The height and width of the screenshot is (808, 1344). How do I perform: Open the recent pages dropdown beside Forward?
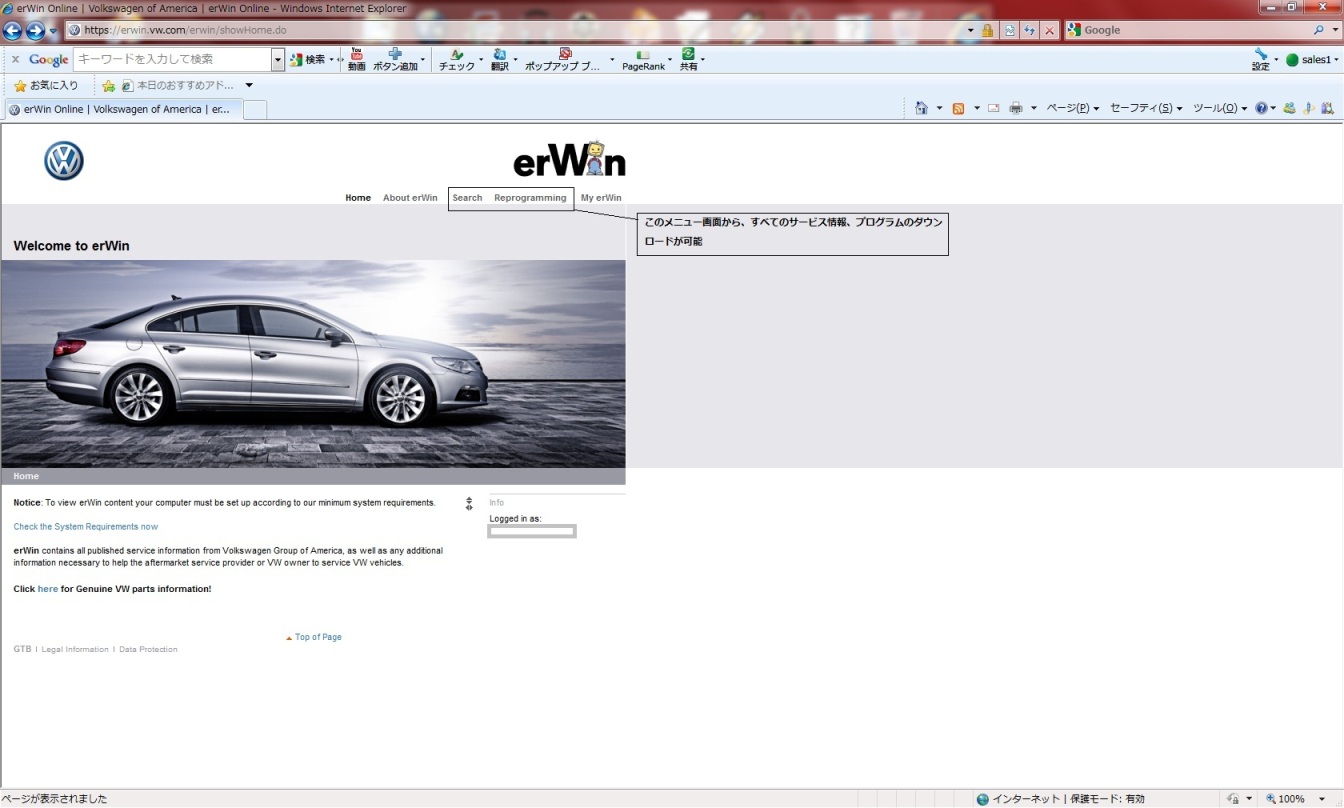(x=53, y=31)
